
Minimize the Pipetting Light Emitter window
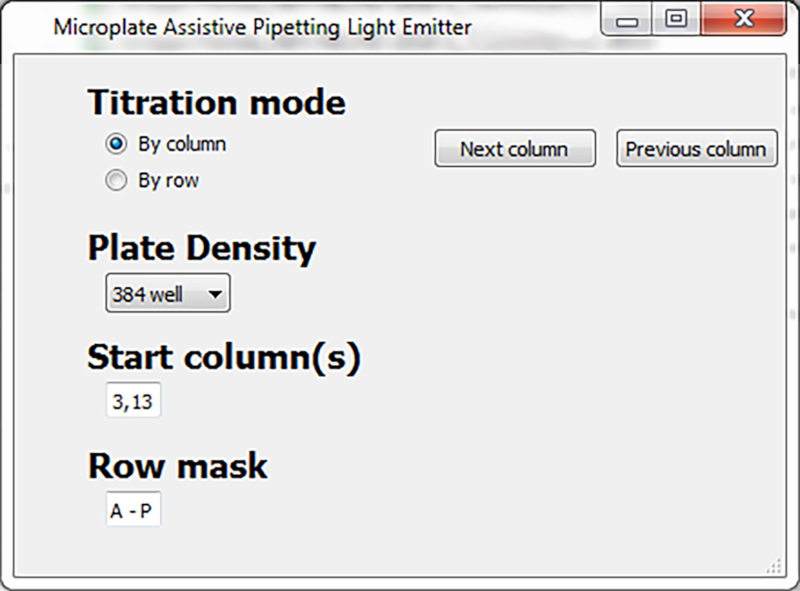click(x=627, y=20)
